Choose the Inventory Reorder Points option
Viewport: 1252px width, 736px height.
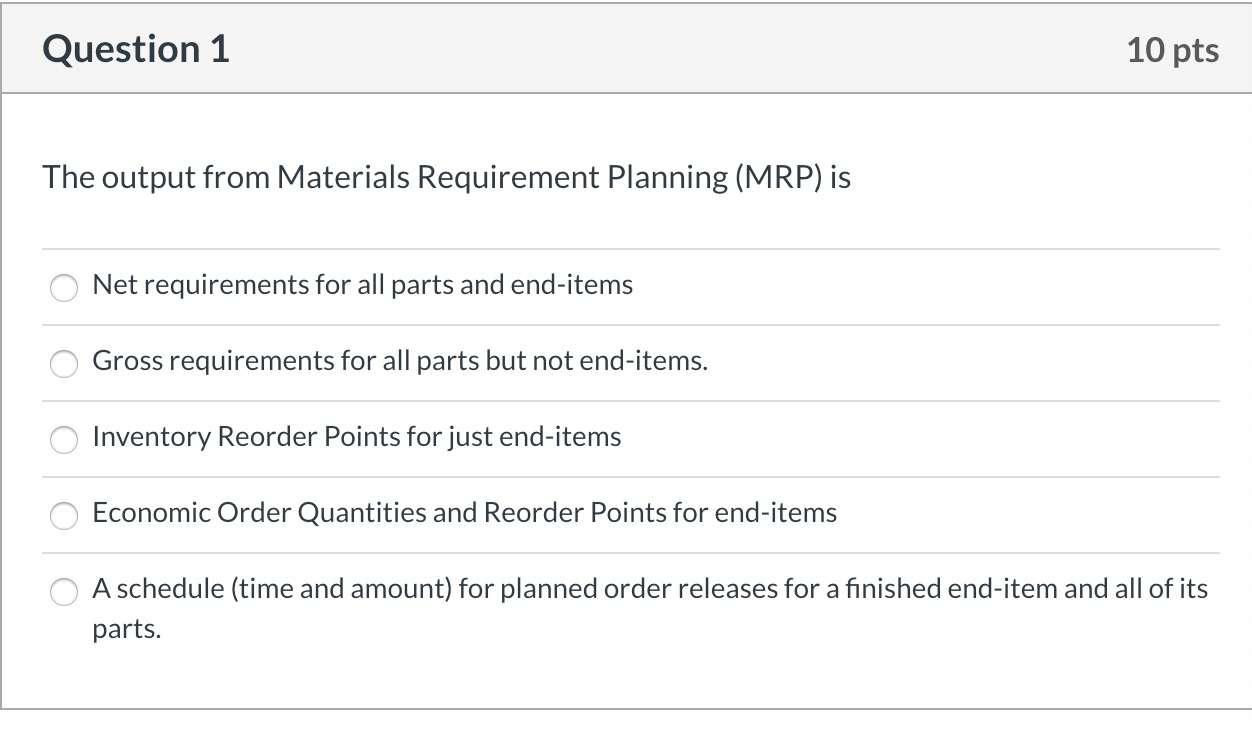64,440
